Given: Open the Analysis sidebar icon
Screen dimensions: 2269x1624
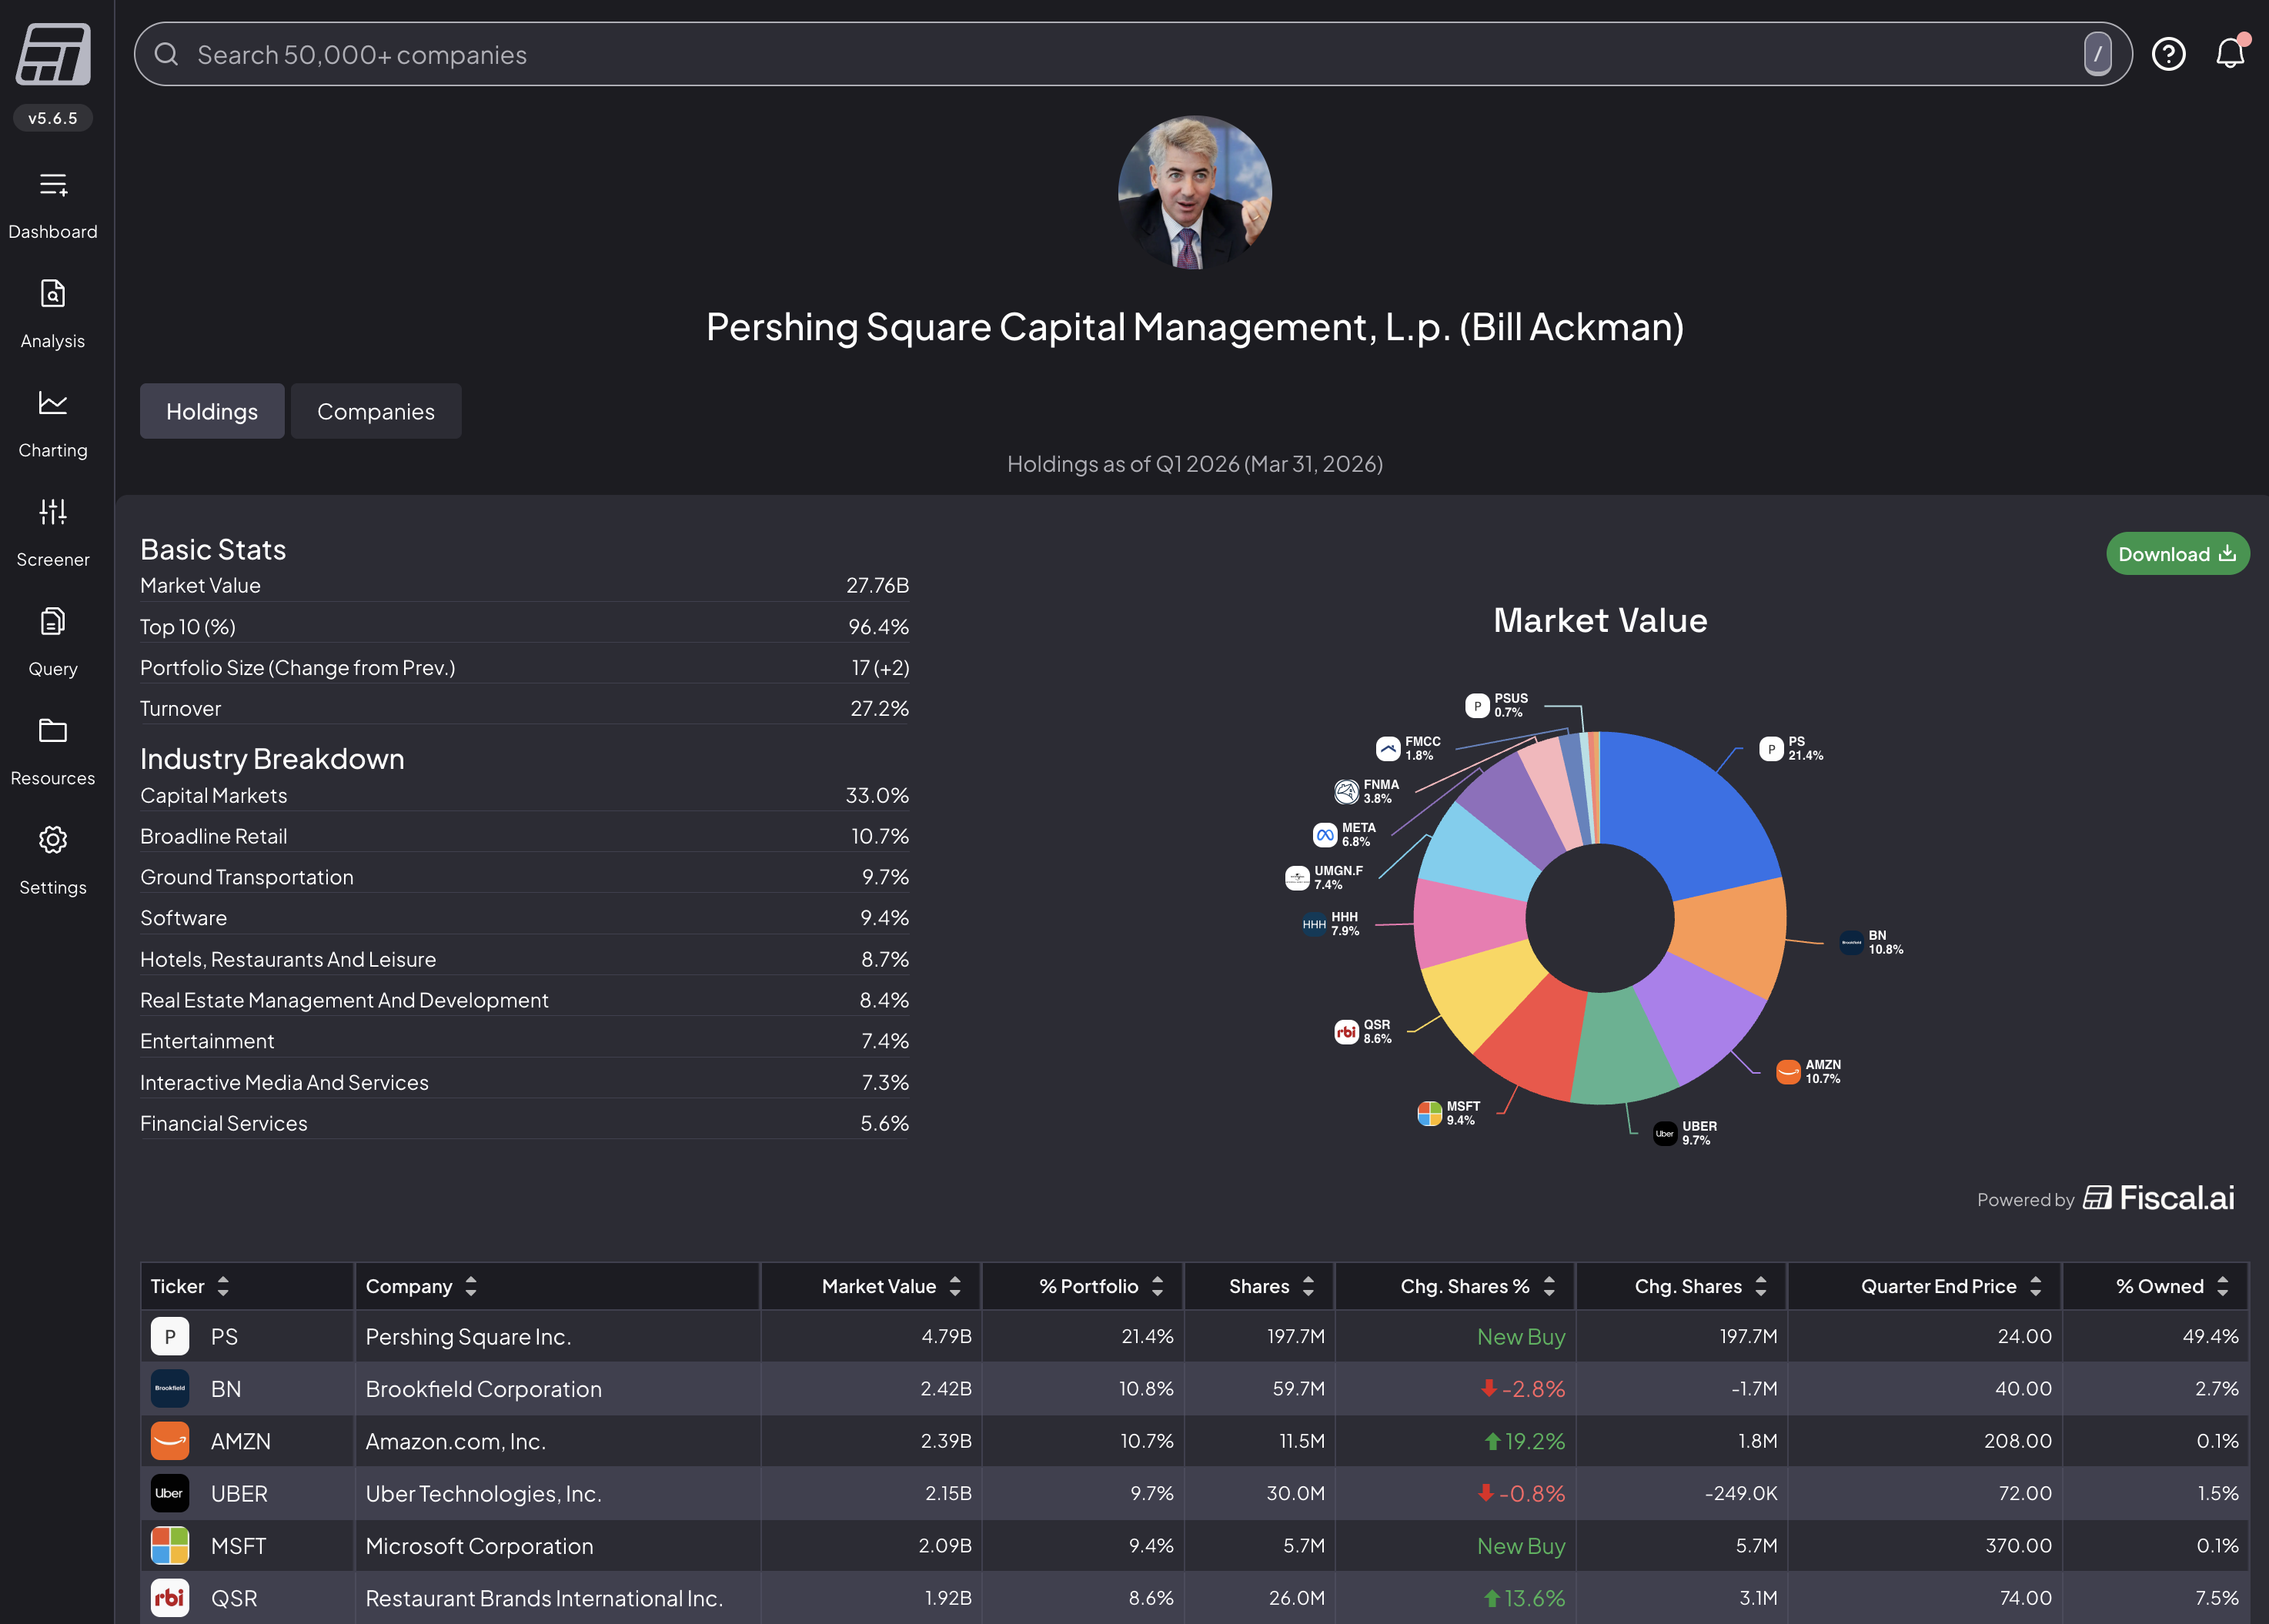Looking at the screenshot, I should coord(53,294).
